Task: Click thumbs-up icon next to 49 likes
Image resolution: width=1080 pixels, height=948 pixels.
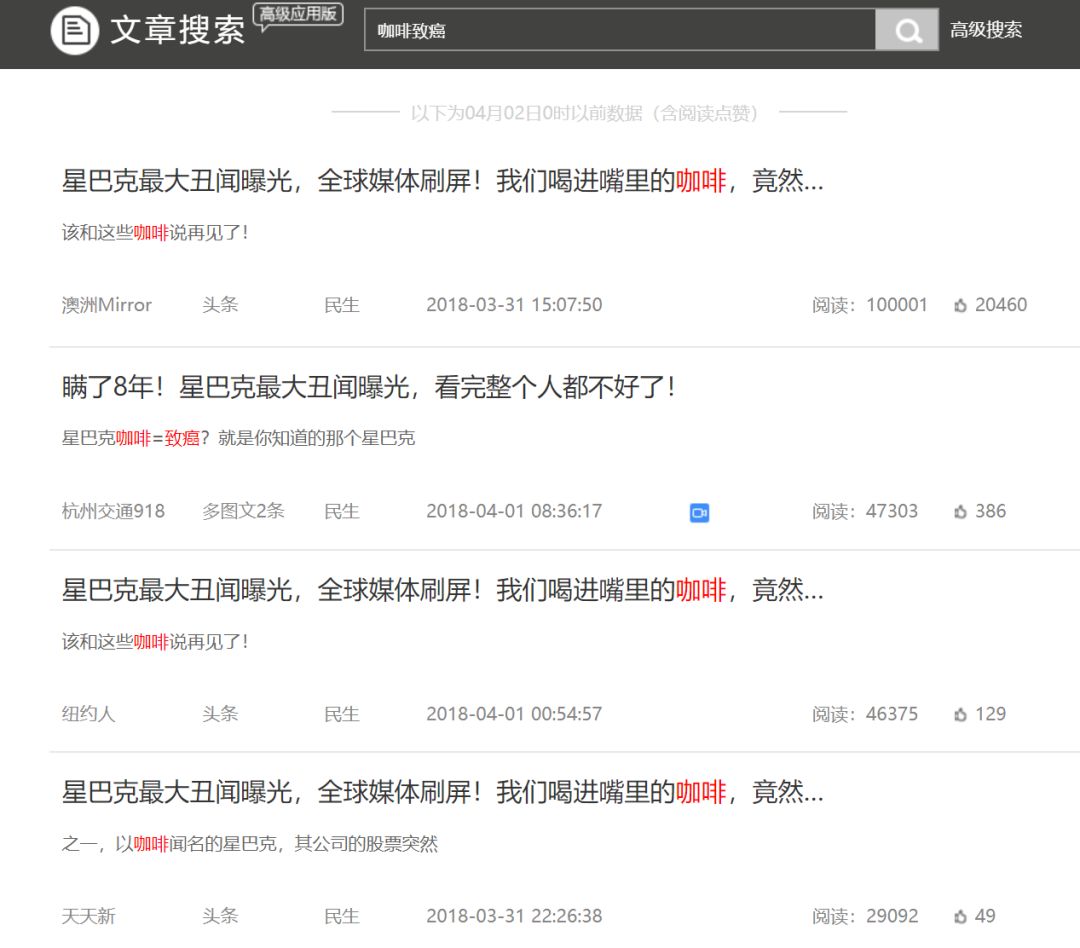Action: tap(960, 917)
